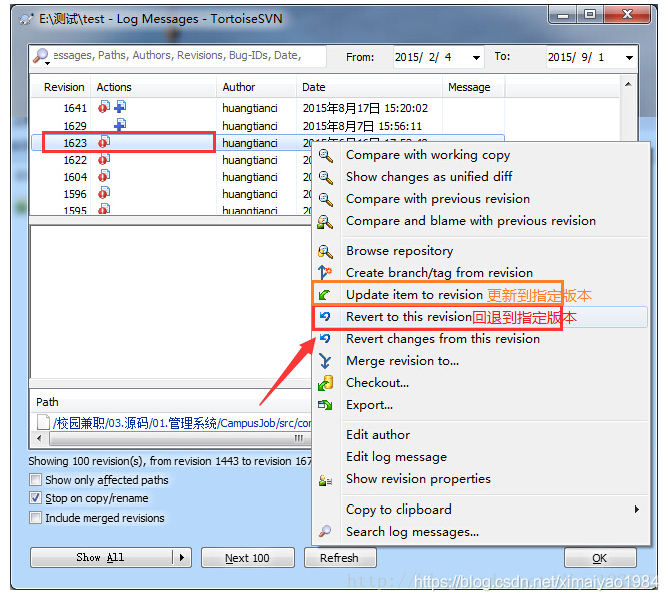669x601 pixels.
Task: Select Compare with working copy
Action: point(428,155)
